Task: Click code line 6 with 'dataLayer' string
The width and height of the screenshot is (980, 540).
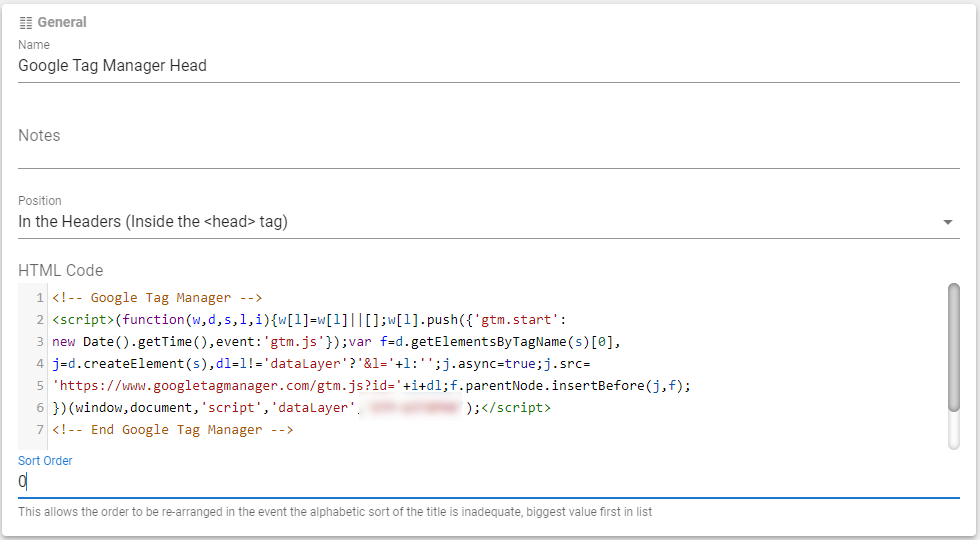Action: pos(301,408)
